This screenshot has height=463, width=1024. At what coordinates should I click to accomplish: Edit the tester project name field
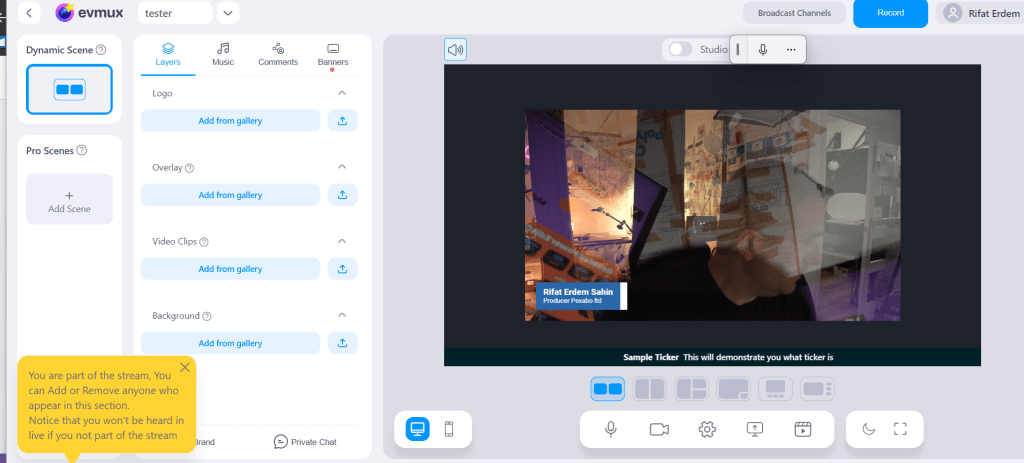click(x=175, y=13)
